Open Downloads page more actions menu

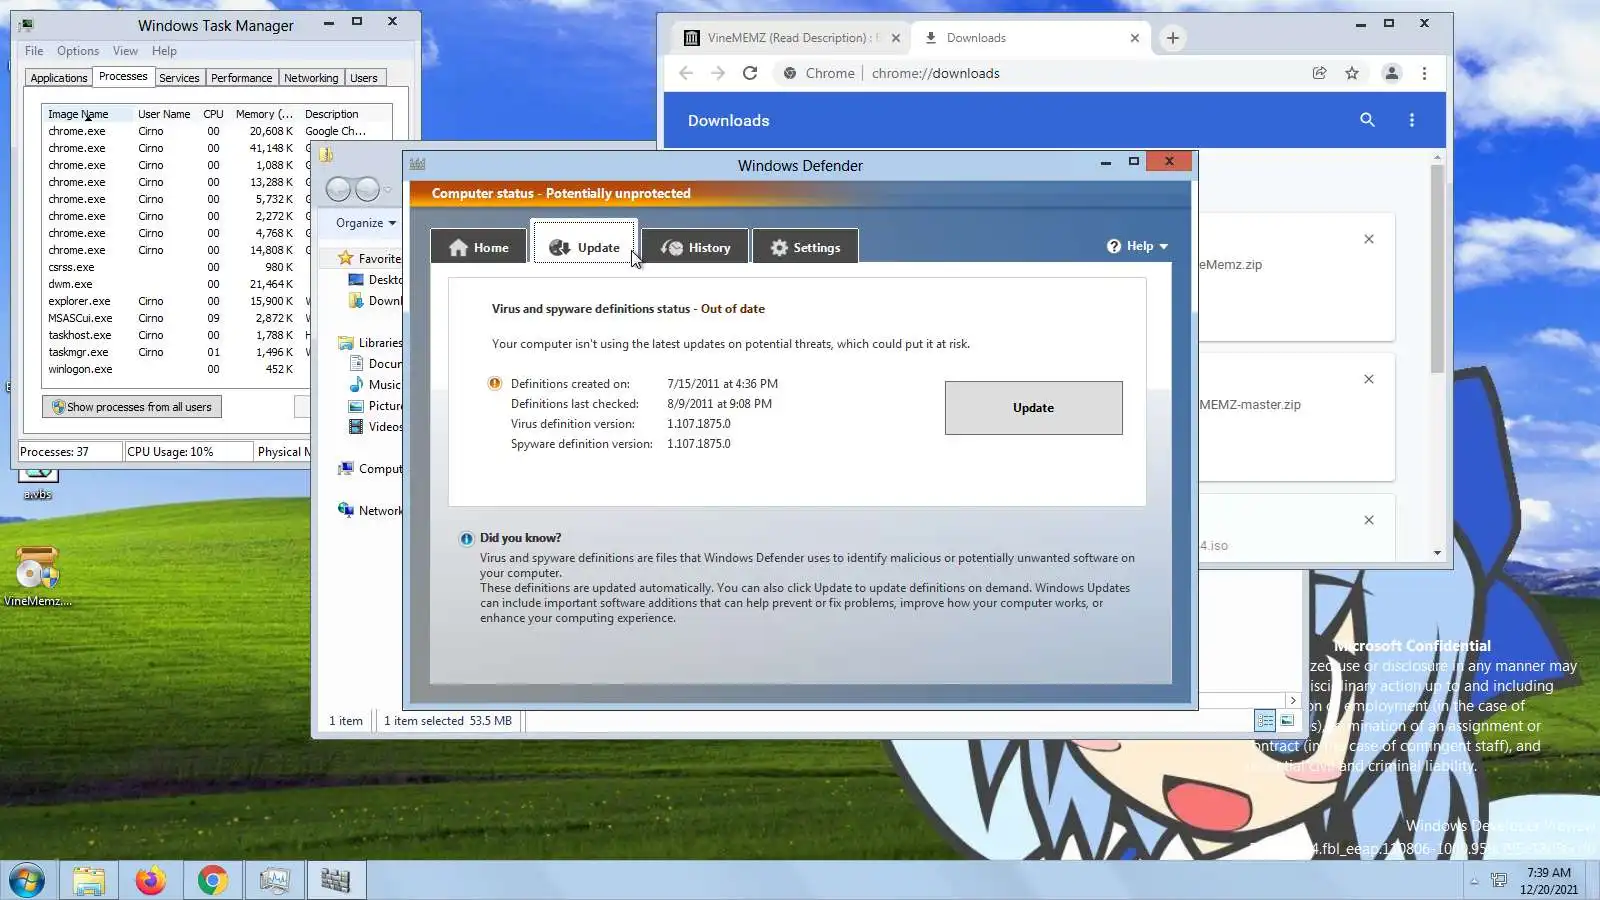pyautogui.click(x=1412, y=120)
